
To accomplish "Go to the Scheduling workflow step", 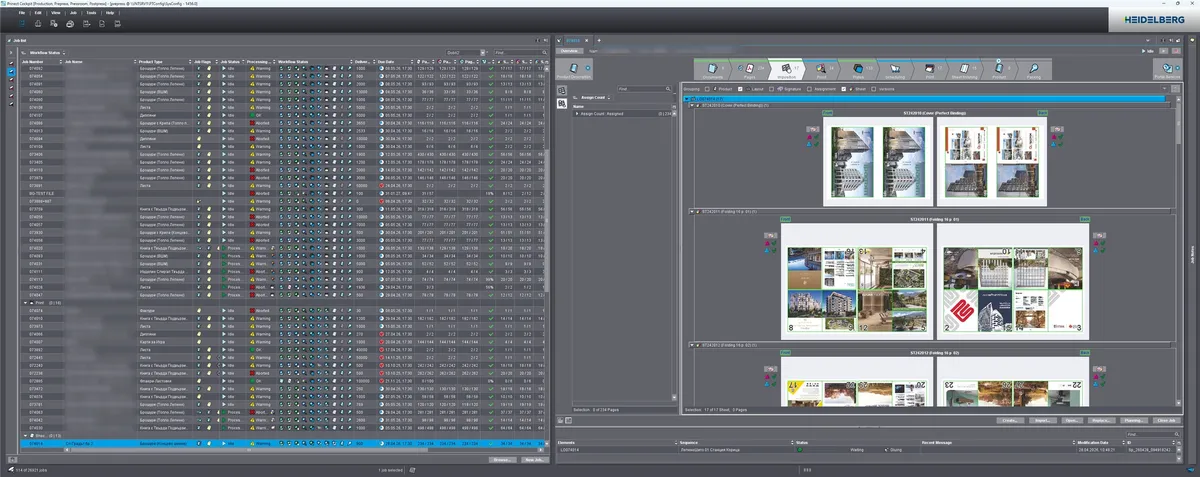I will 895,69.
